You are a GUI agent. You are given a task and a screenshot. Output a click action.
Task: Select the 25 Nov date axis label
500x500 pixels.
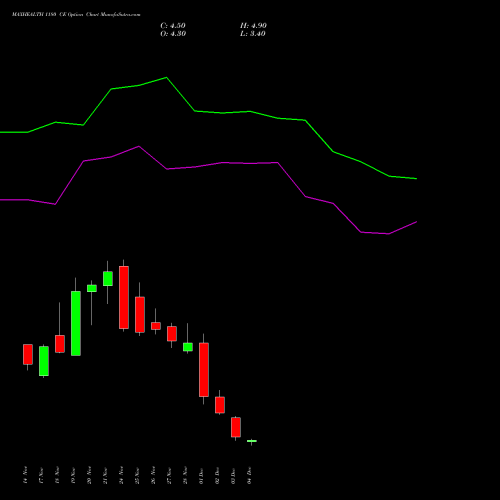137,475
